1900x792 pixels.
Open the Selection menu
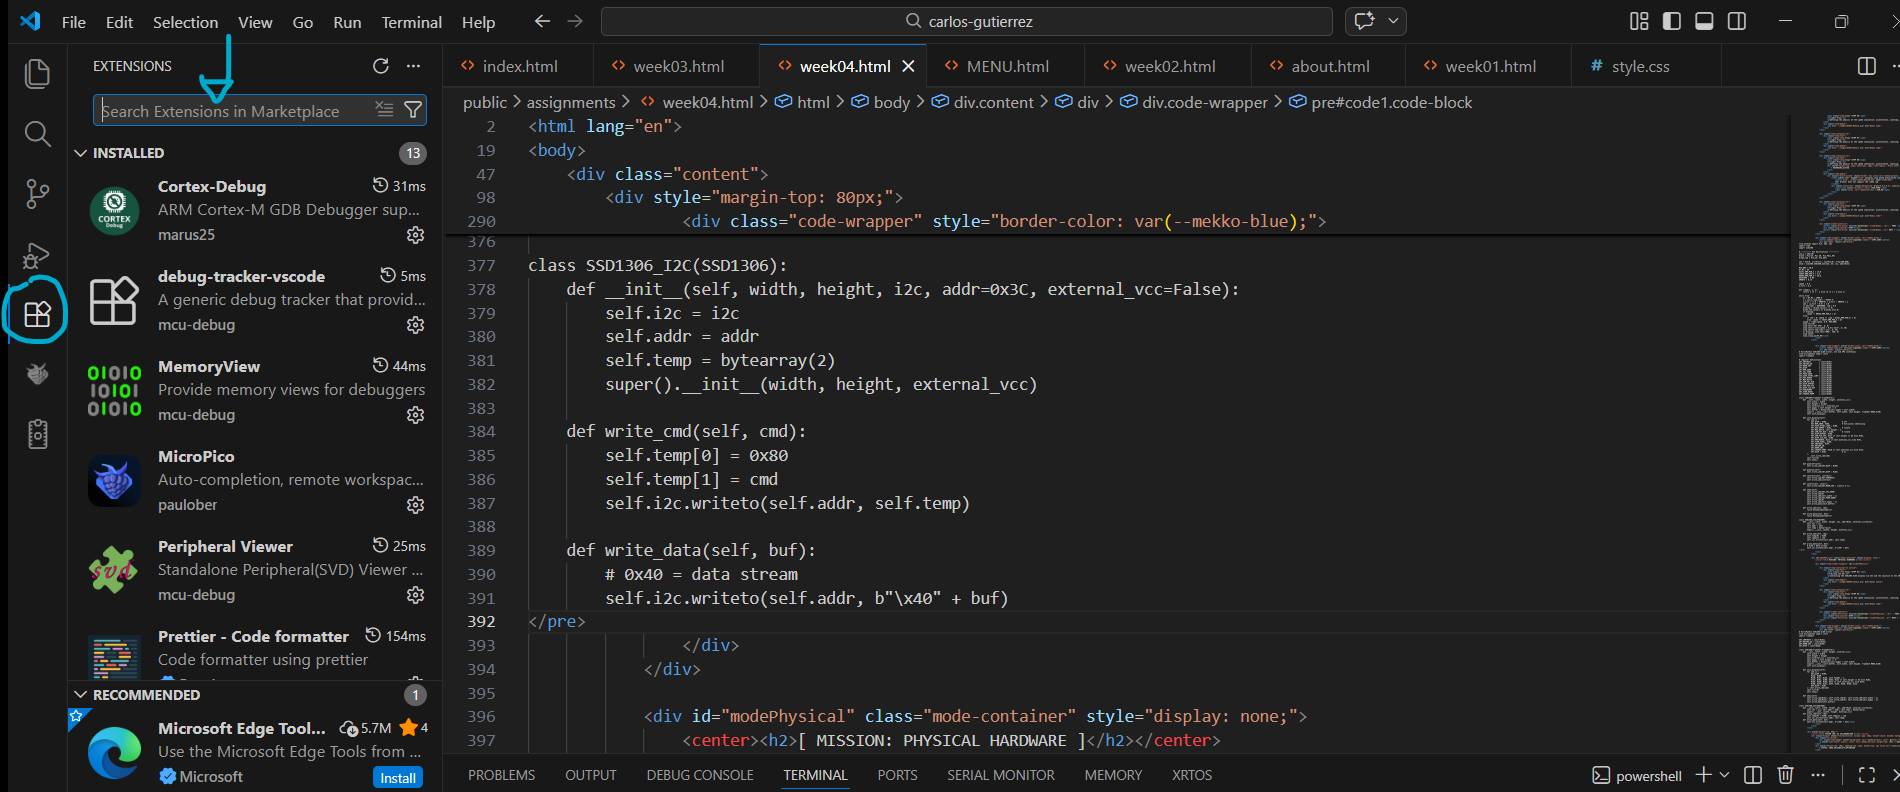point(185,22)
